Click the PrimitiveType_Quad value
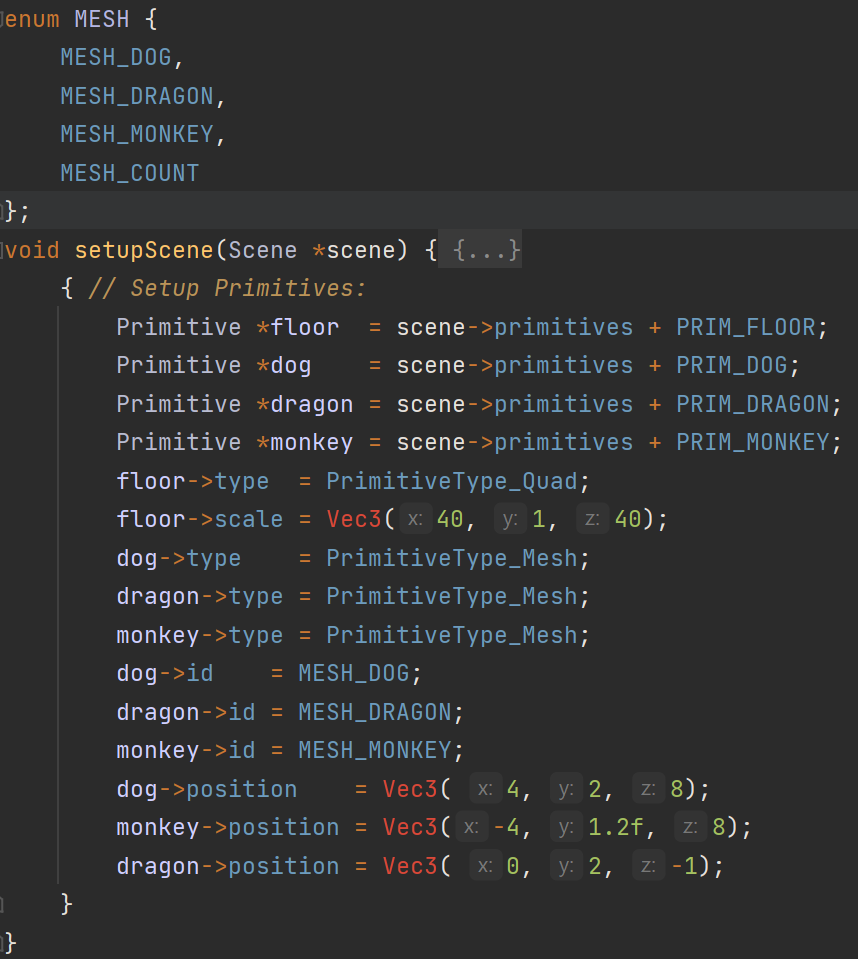Screen dimensions: 858x959 [451, 481]
